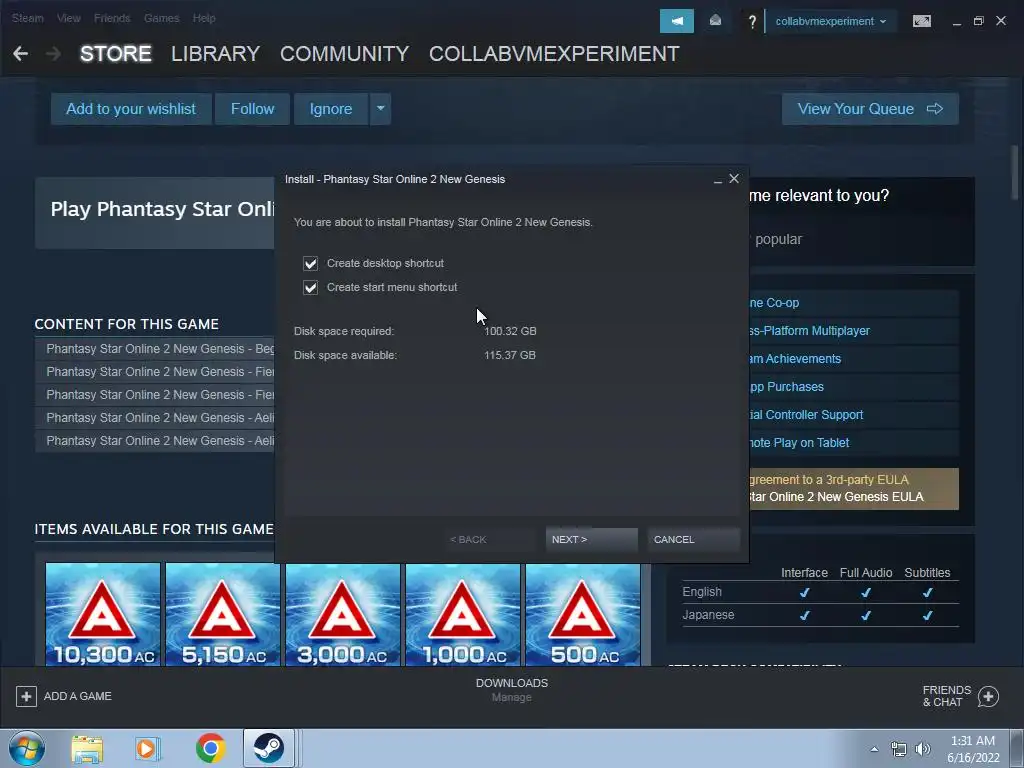Open the Friends menu
This screenshot has width=1024, height=768.
112,18
